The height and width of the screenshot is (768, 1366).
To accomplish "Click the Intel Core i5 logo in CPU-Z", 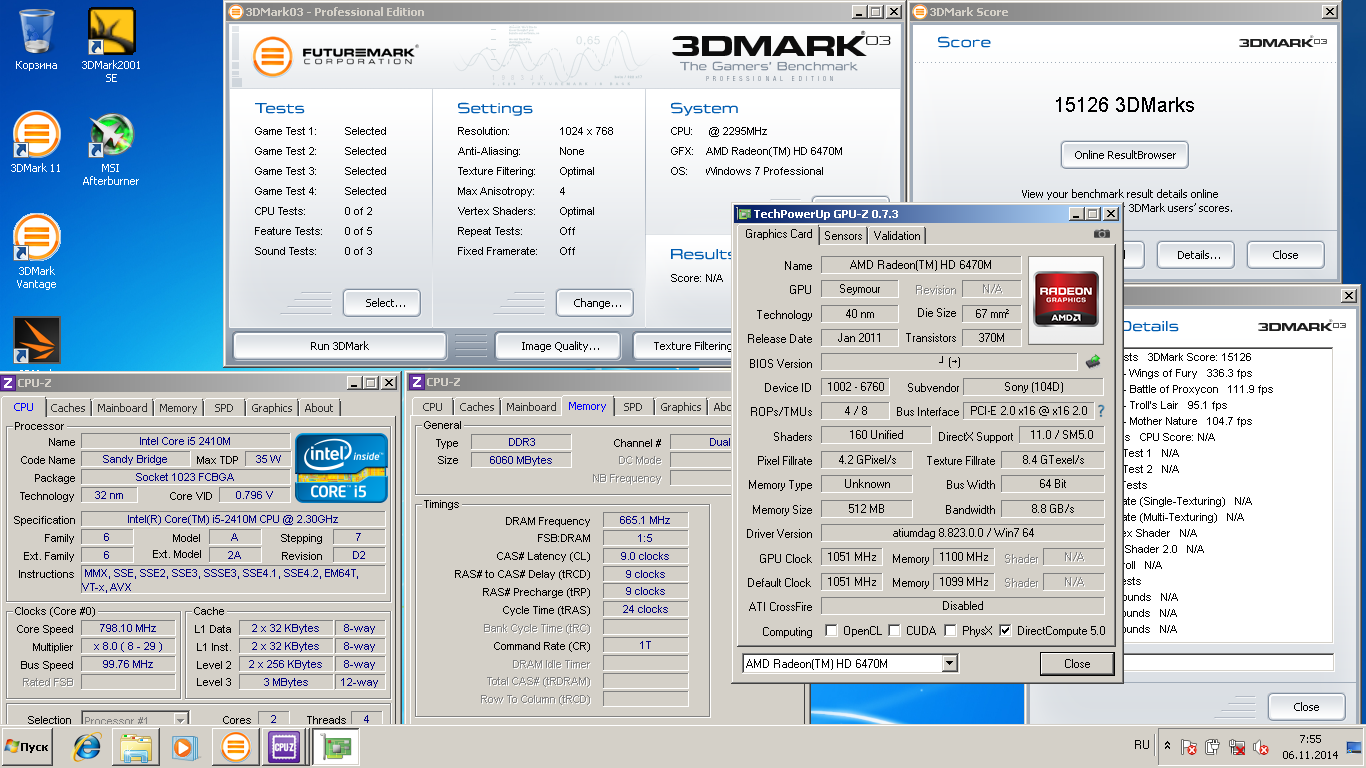I will click(341, 467).
